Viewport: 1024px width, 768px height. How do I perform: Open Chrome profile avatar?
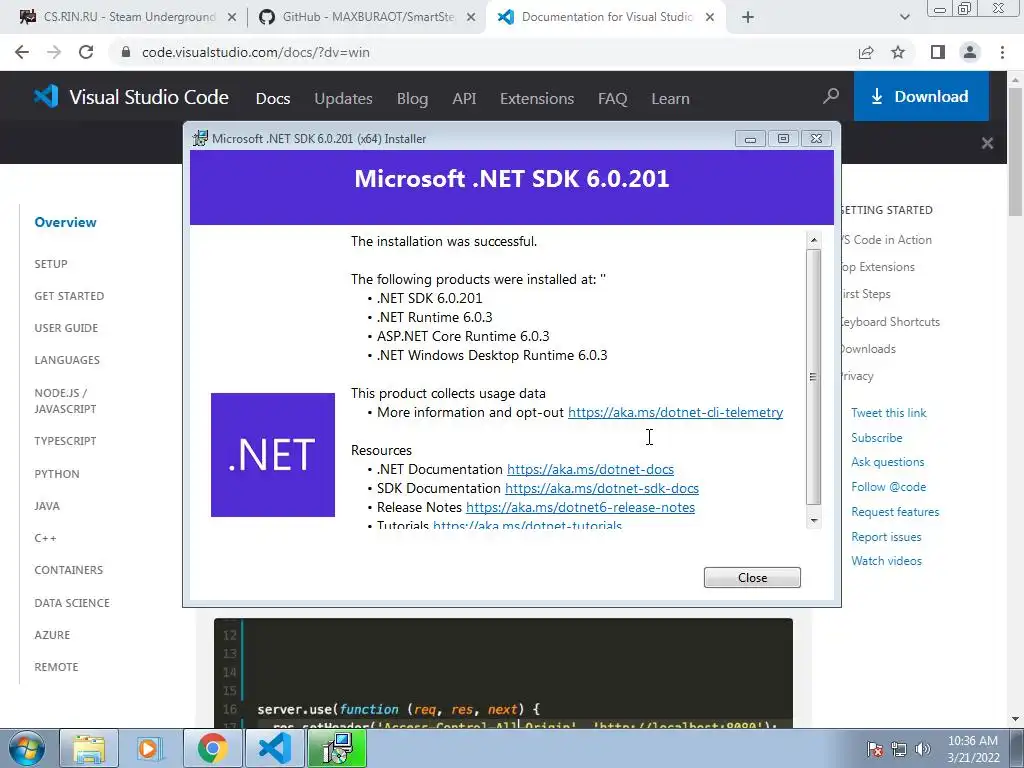click(970, 52)
